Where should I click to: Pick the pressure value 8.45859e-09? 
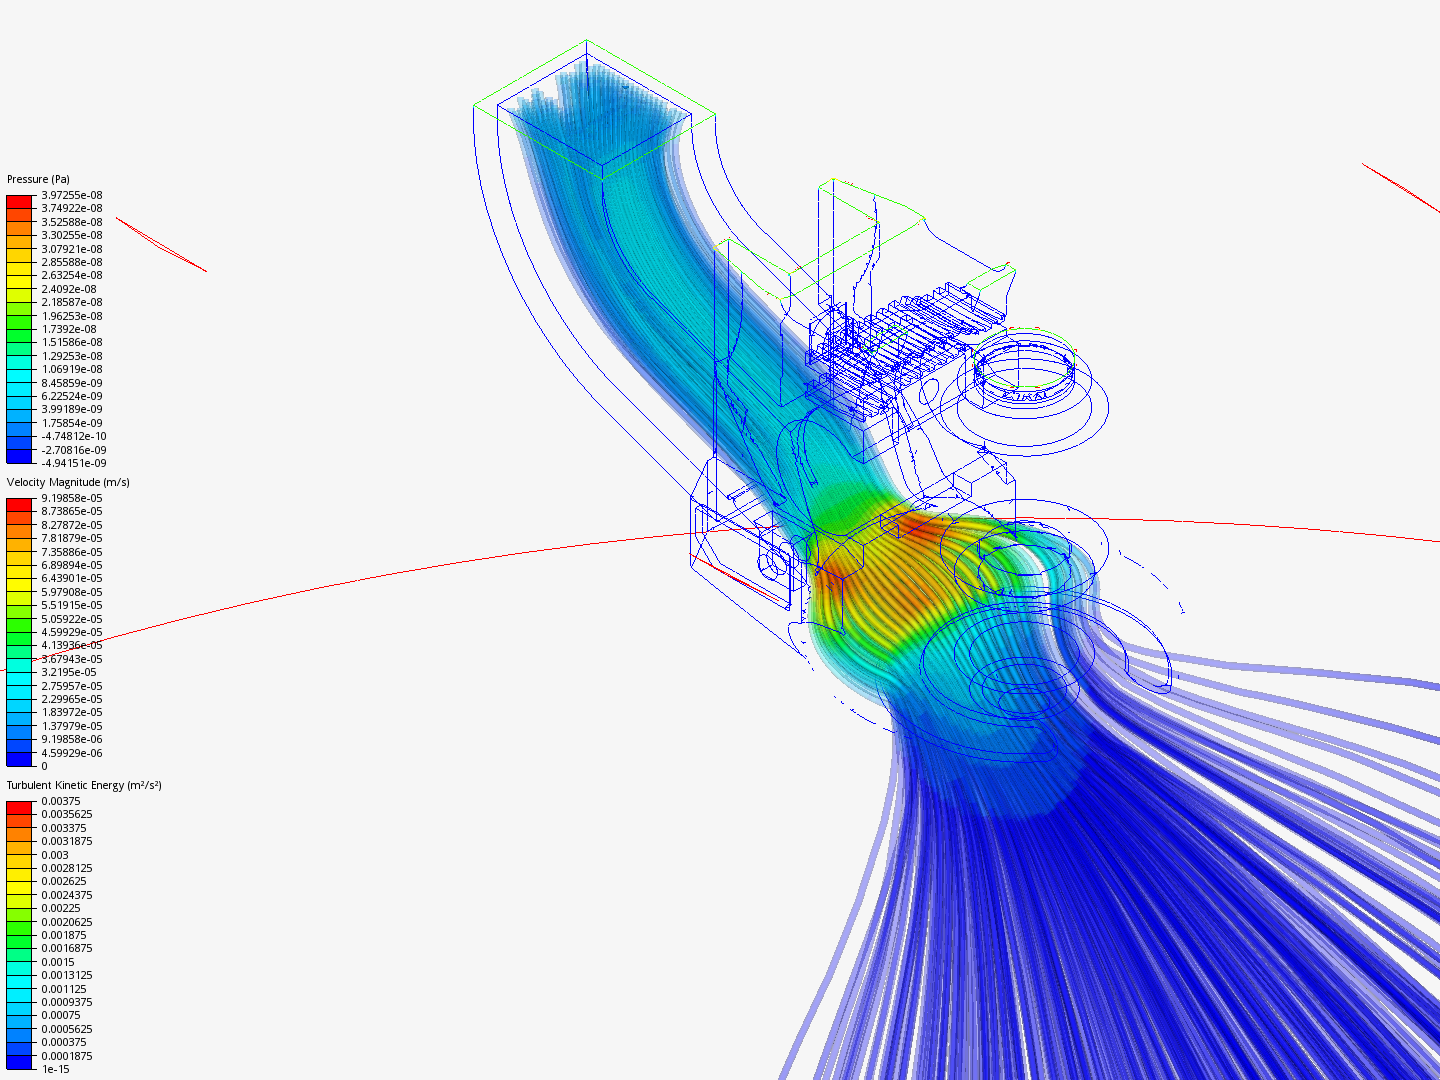click(x=72, y=383)
